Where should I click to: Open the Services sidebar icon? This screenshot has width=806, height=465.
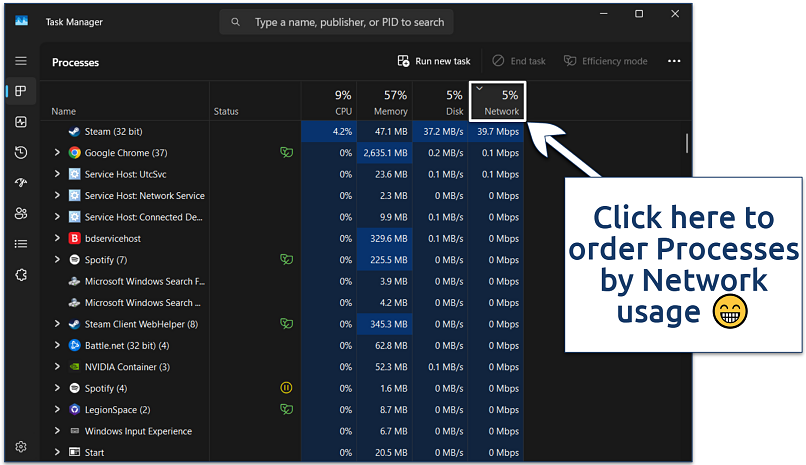click(x=21, y=274)
